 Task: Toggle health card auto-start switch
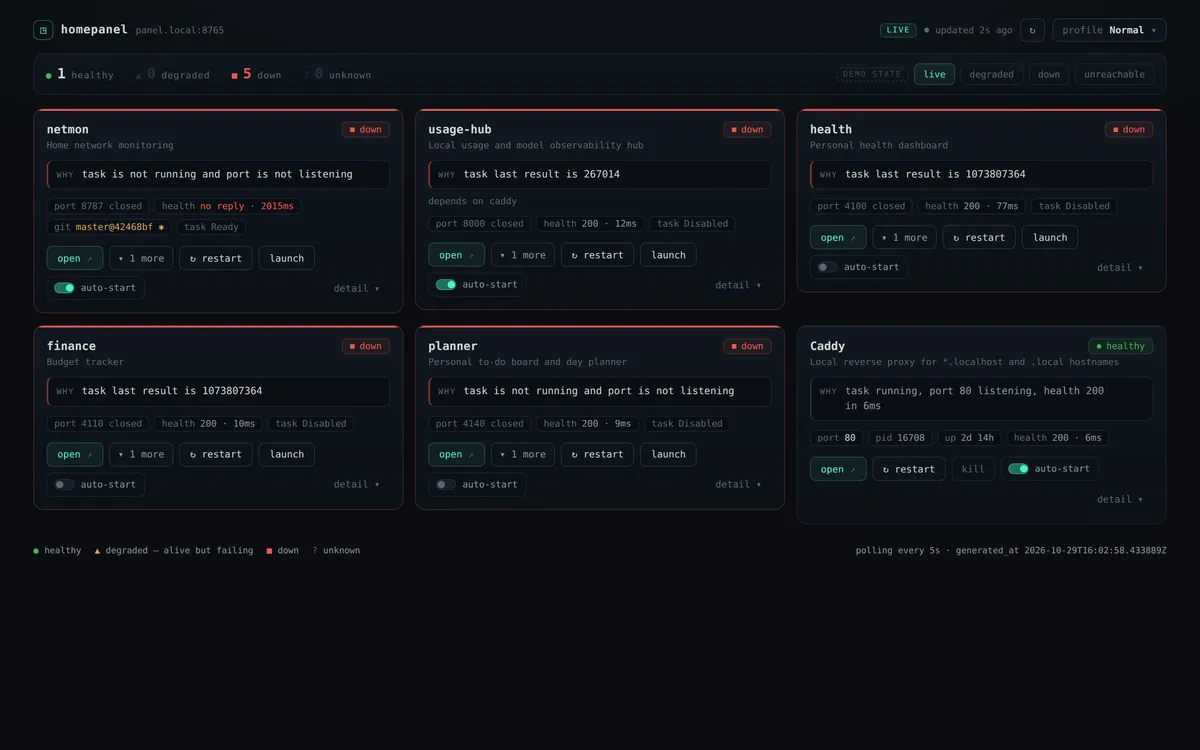[827, 267]
